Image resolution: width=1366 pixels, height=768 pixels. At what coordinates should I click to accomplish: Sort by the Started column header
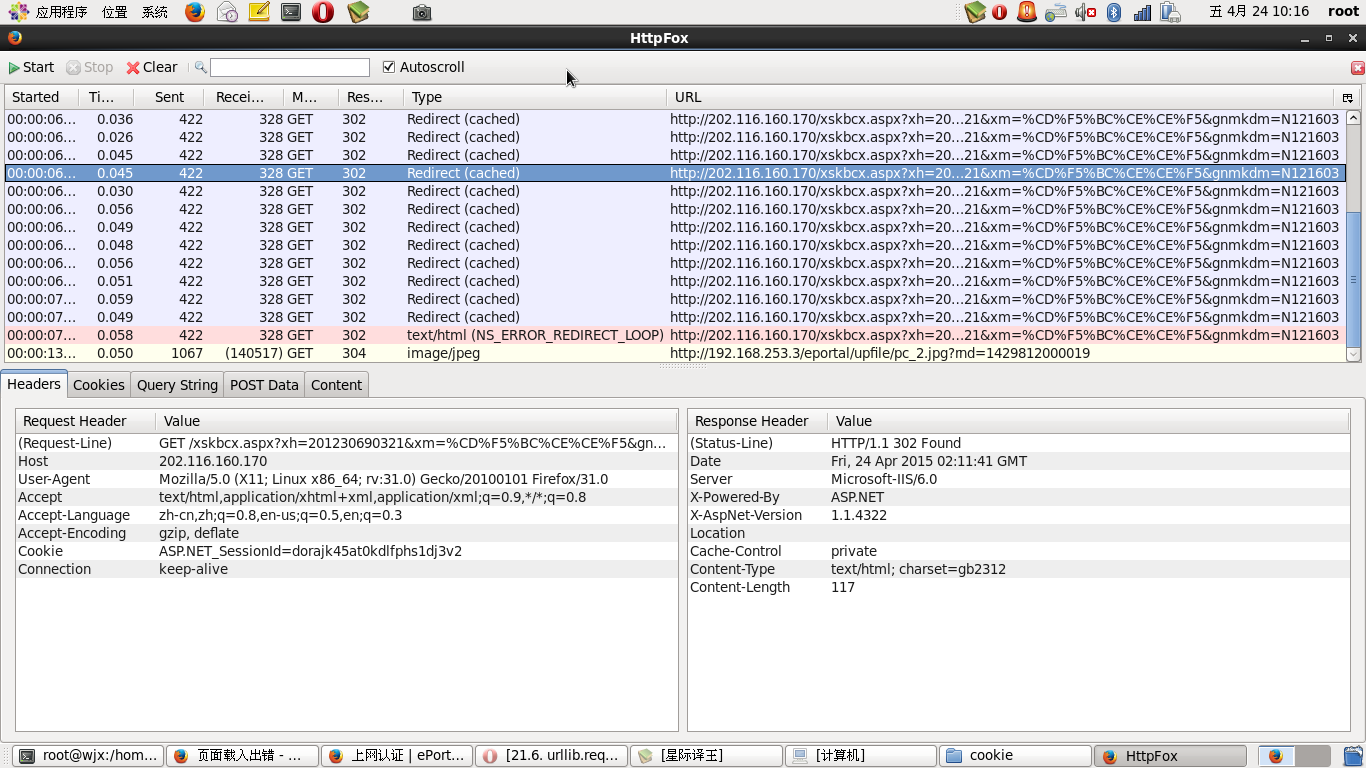[43, 97]
